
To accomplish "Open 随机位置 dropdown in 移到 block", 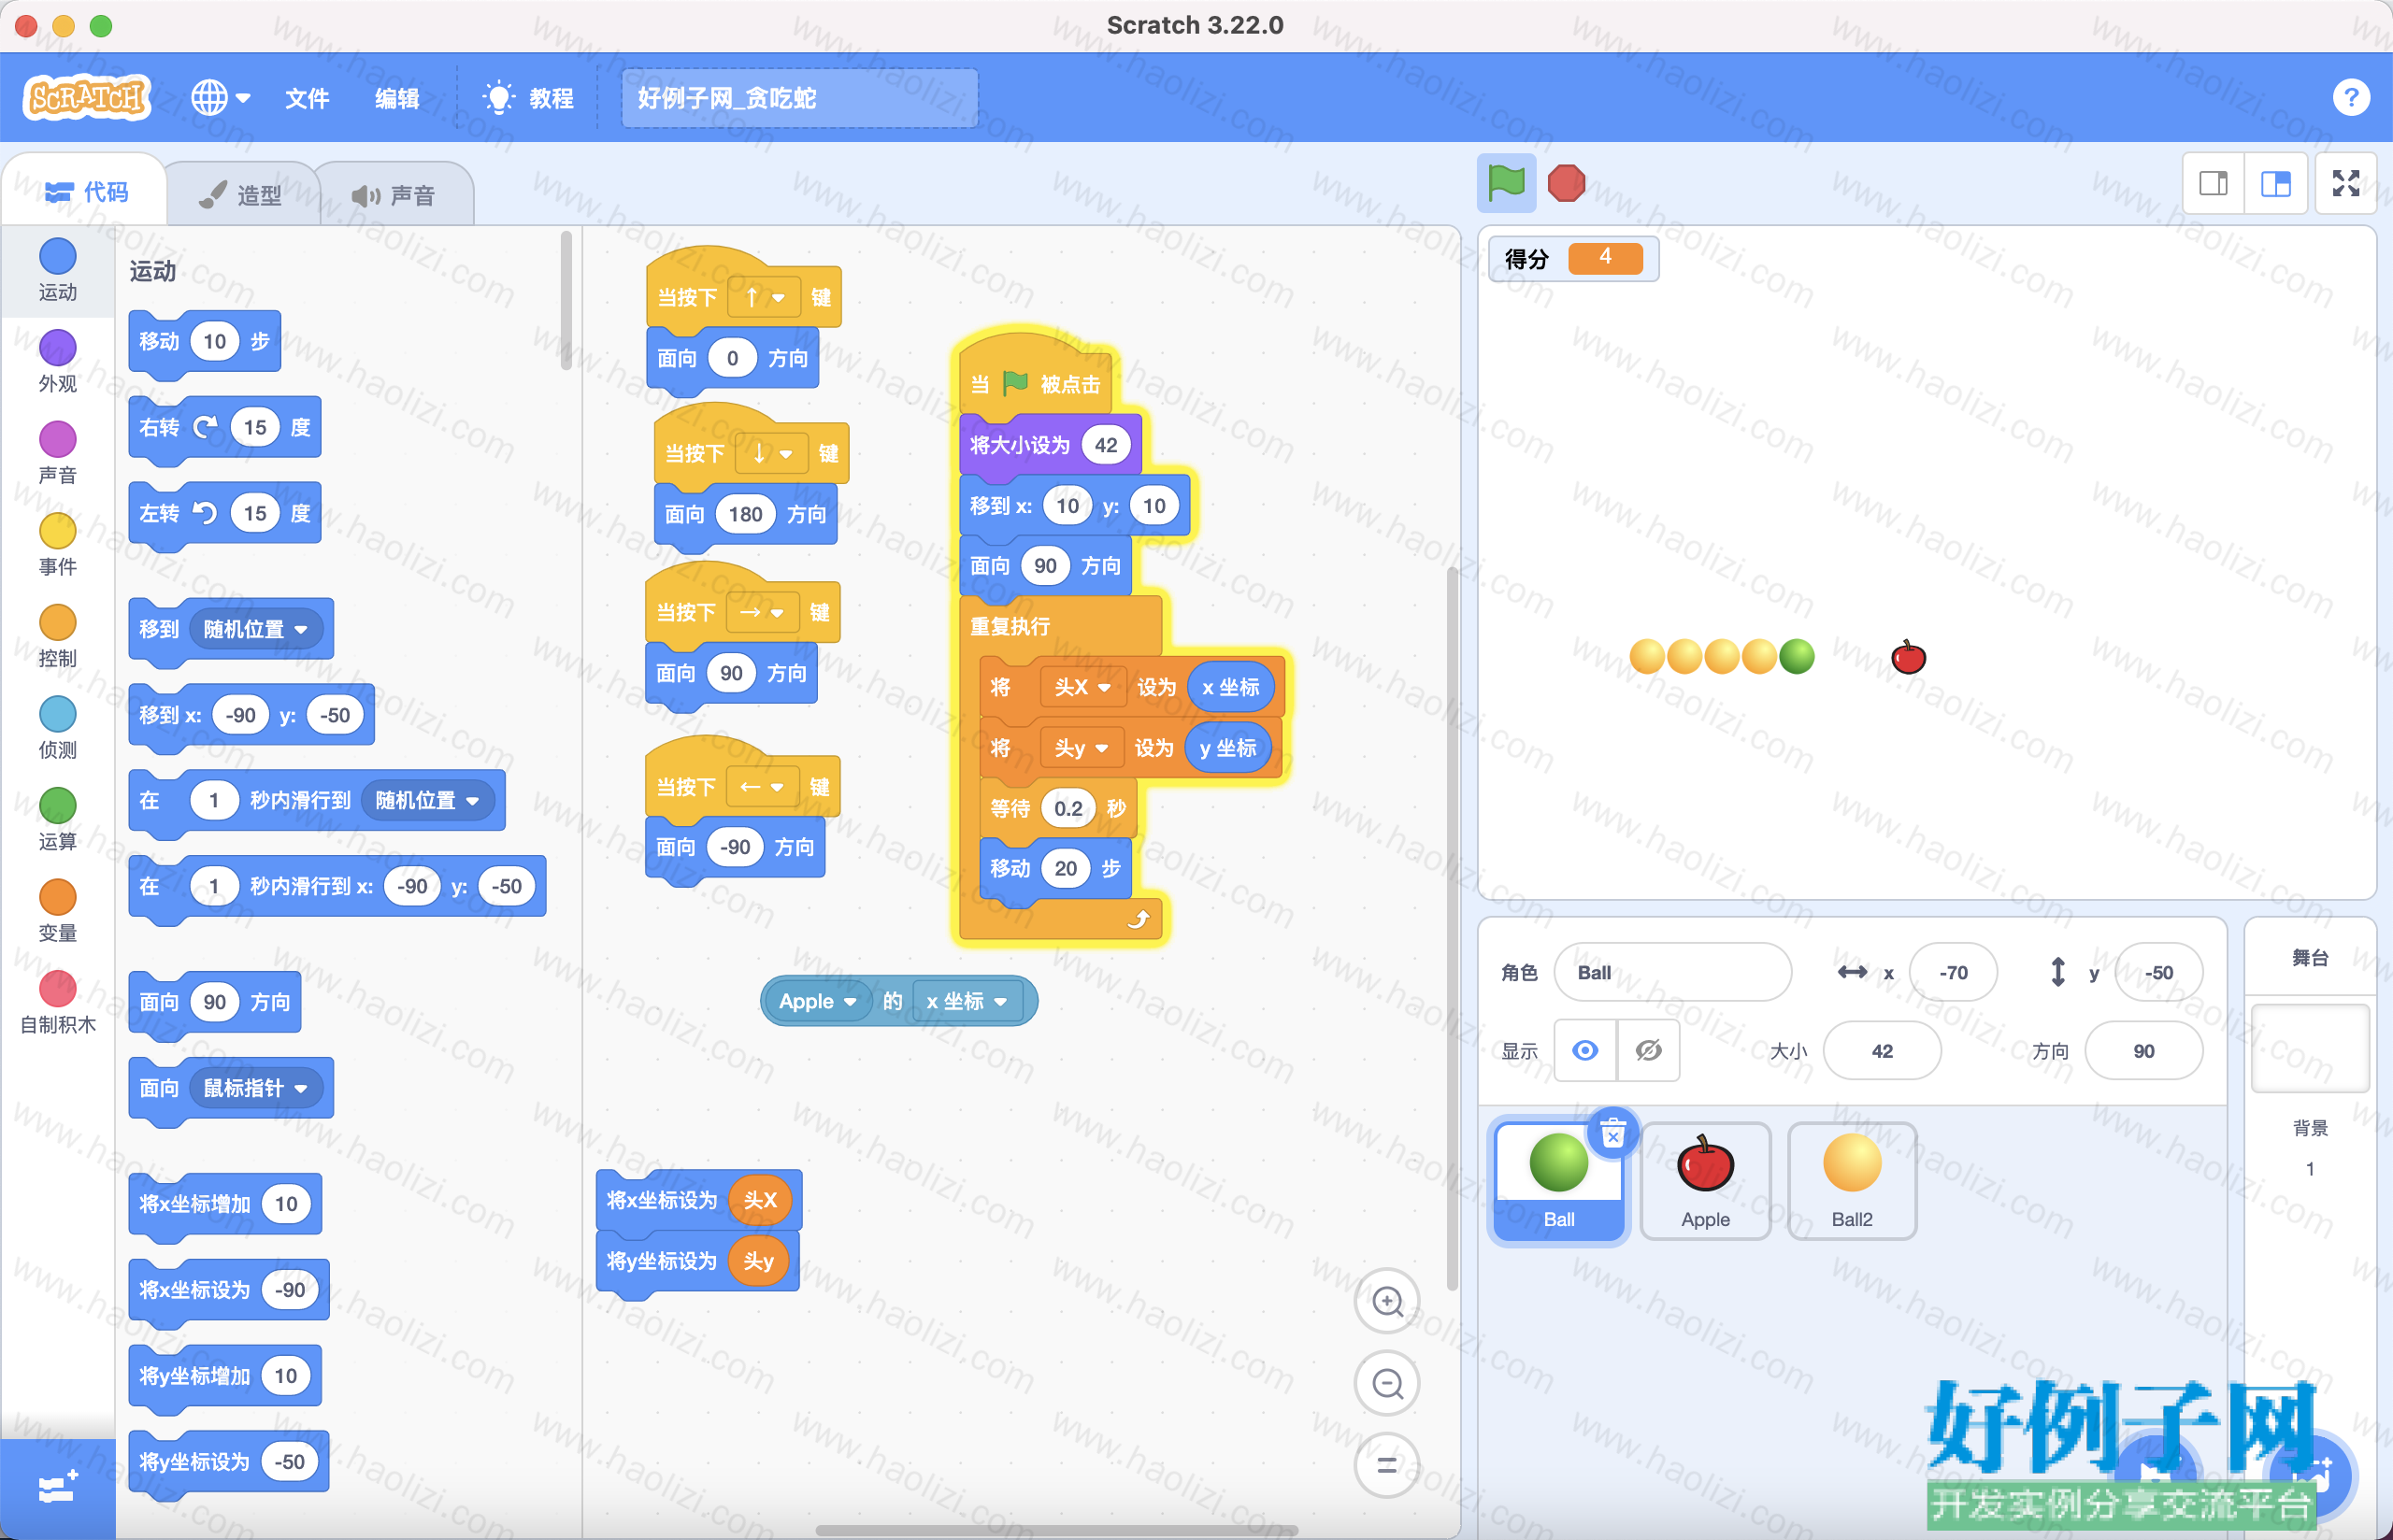I will coord(255,629).
